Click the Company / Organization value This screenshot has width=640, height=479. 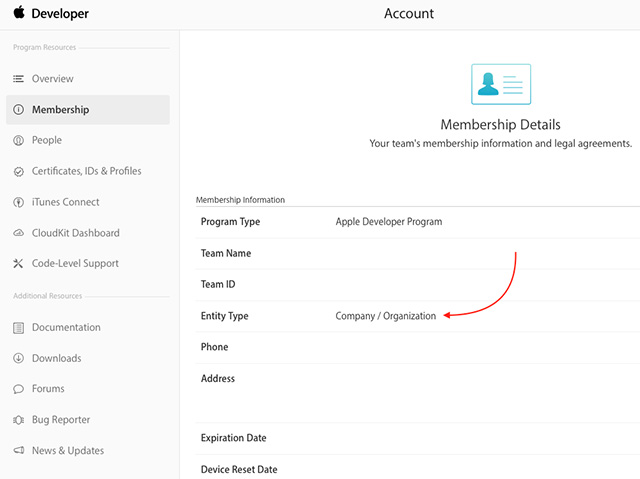click(x=386, y=316)
